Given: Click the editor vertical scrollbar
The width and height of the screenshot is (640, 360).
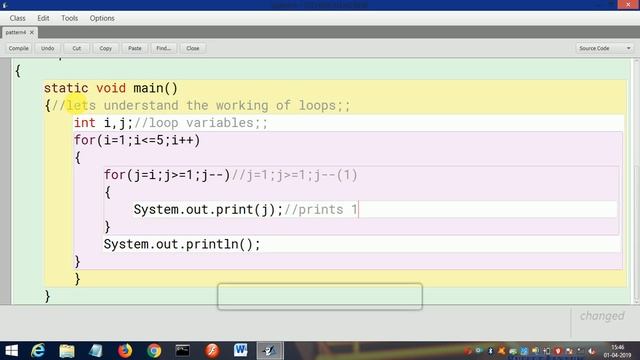Looking at the screenshot, I should click(636, 181).
